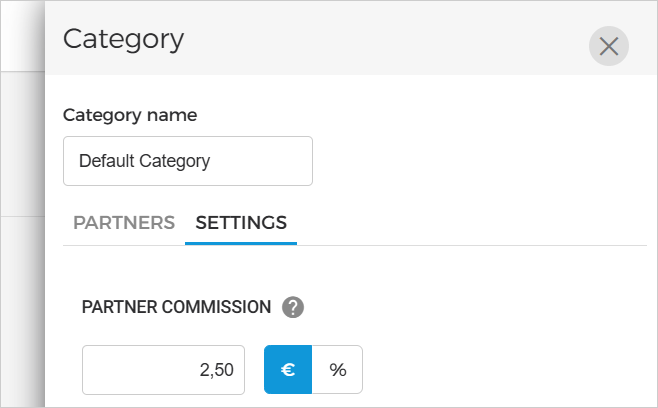Click the "PARTNER COMMISSION" heading text
The height and width of the screenshot is (408, 658).
click(x=176, y=307)
